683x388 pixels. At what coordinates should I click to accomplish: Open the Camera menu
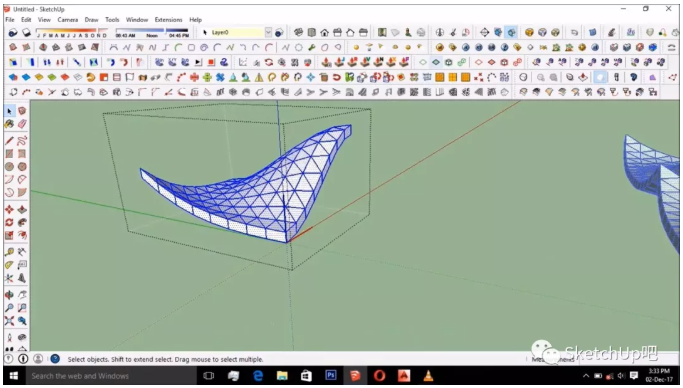pyautogui.click(x=68, y=20)
